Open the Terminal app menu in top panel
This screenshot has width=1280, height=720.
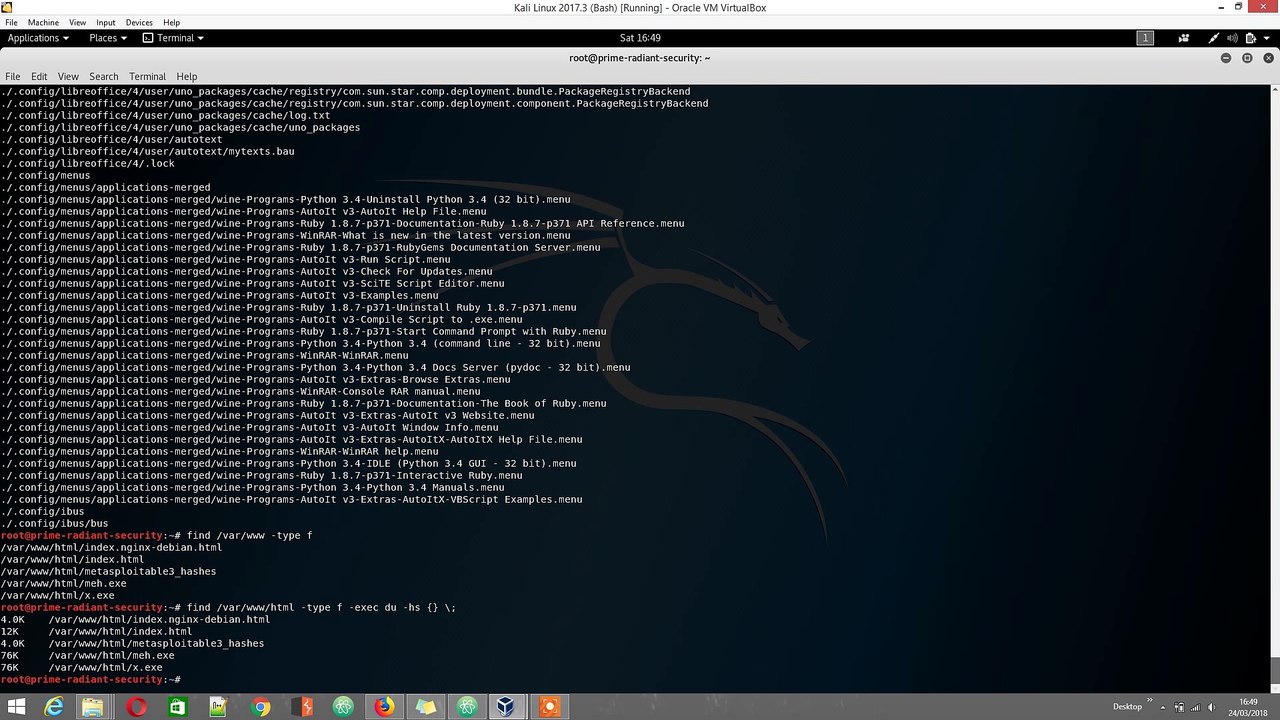coord(173,38)
